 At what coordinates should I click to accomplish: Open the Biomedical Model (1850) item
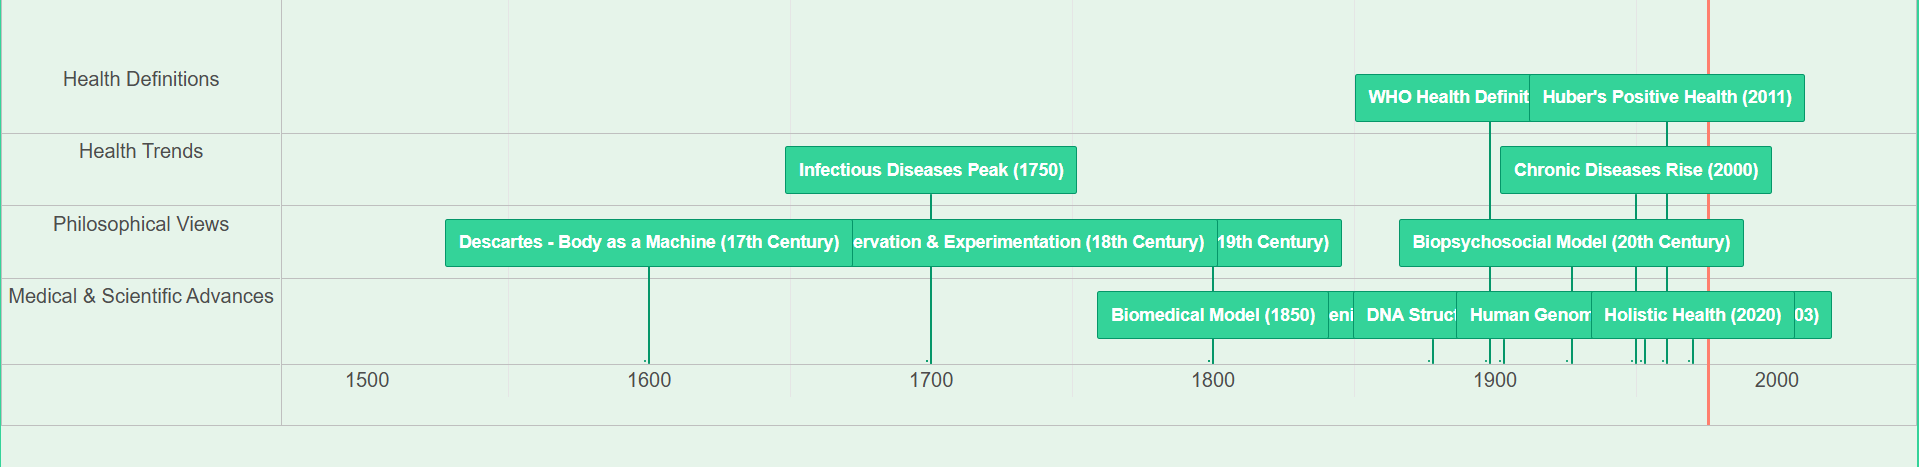[x=1213, y=315]
